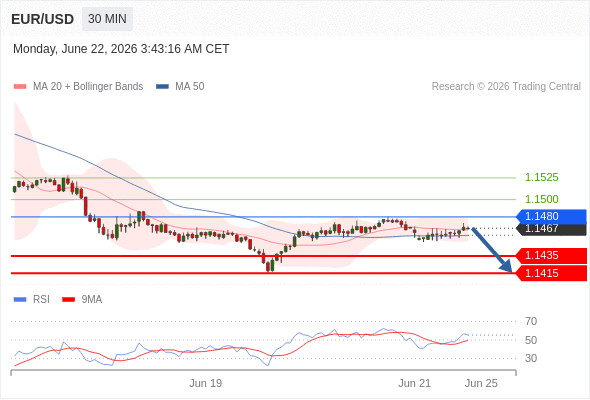Click the blue MA 50 legend swatch

162,87
